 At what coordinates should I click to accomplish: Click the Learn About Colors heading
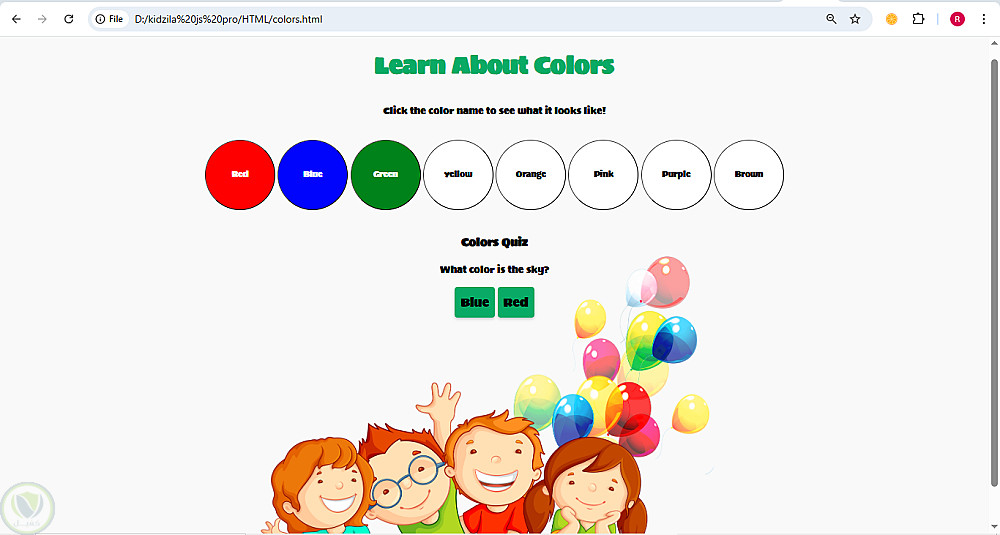[494, 65]
